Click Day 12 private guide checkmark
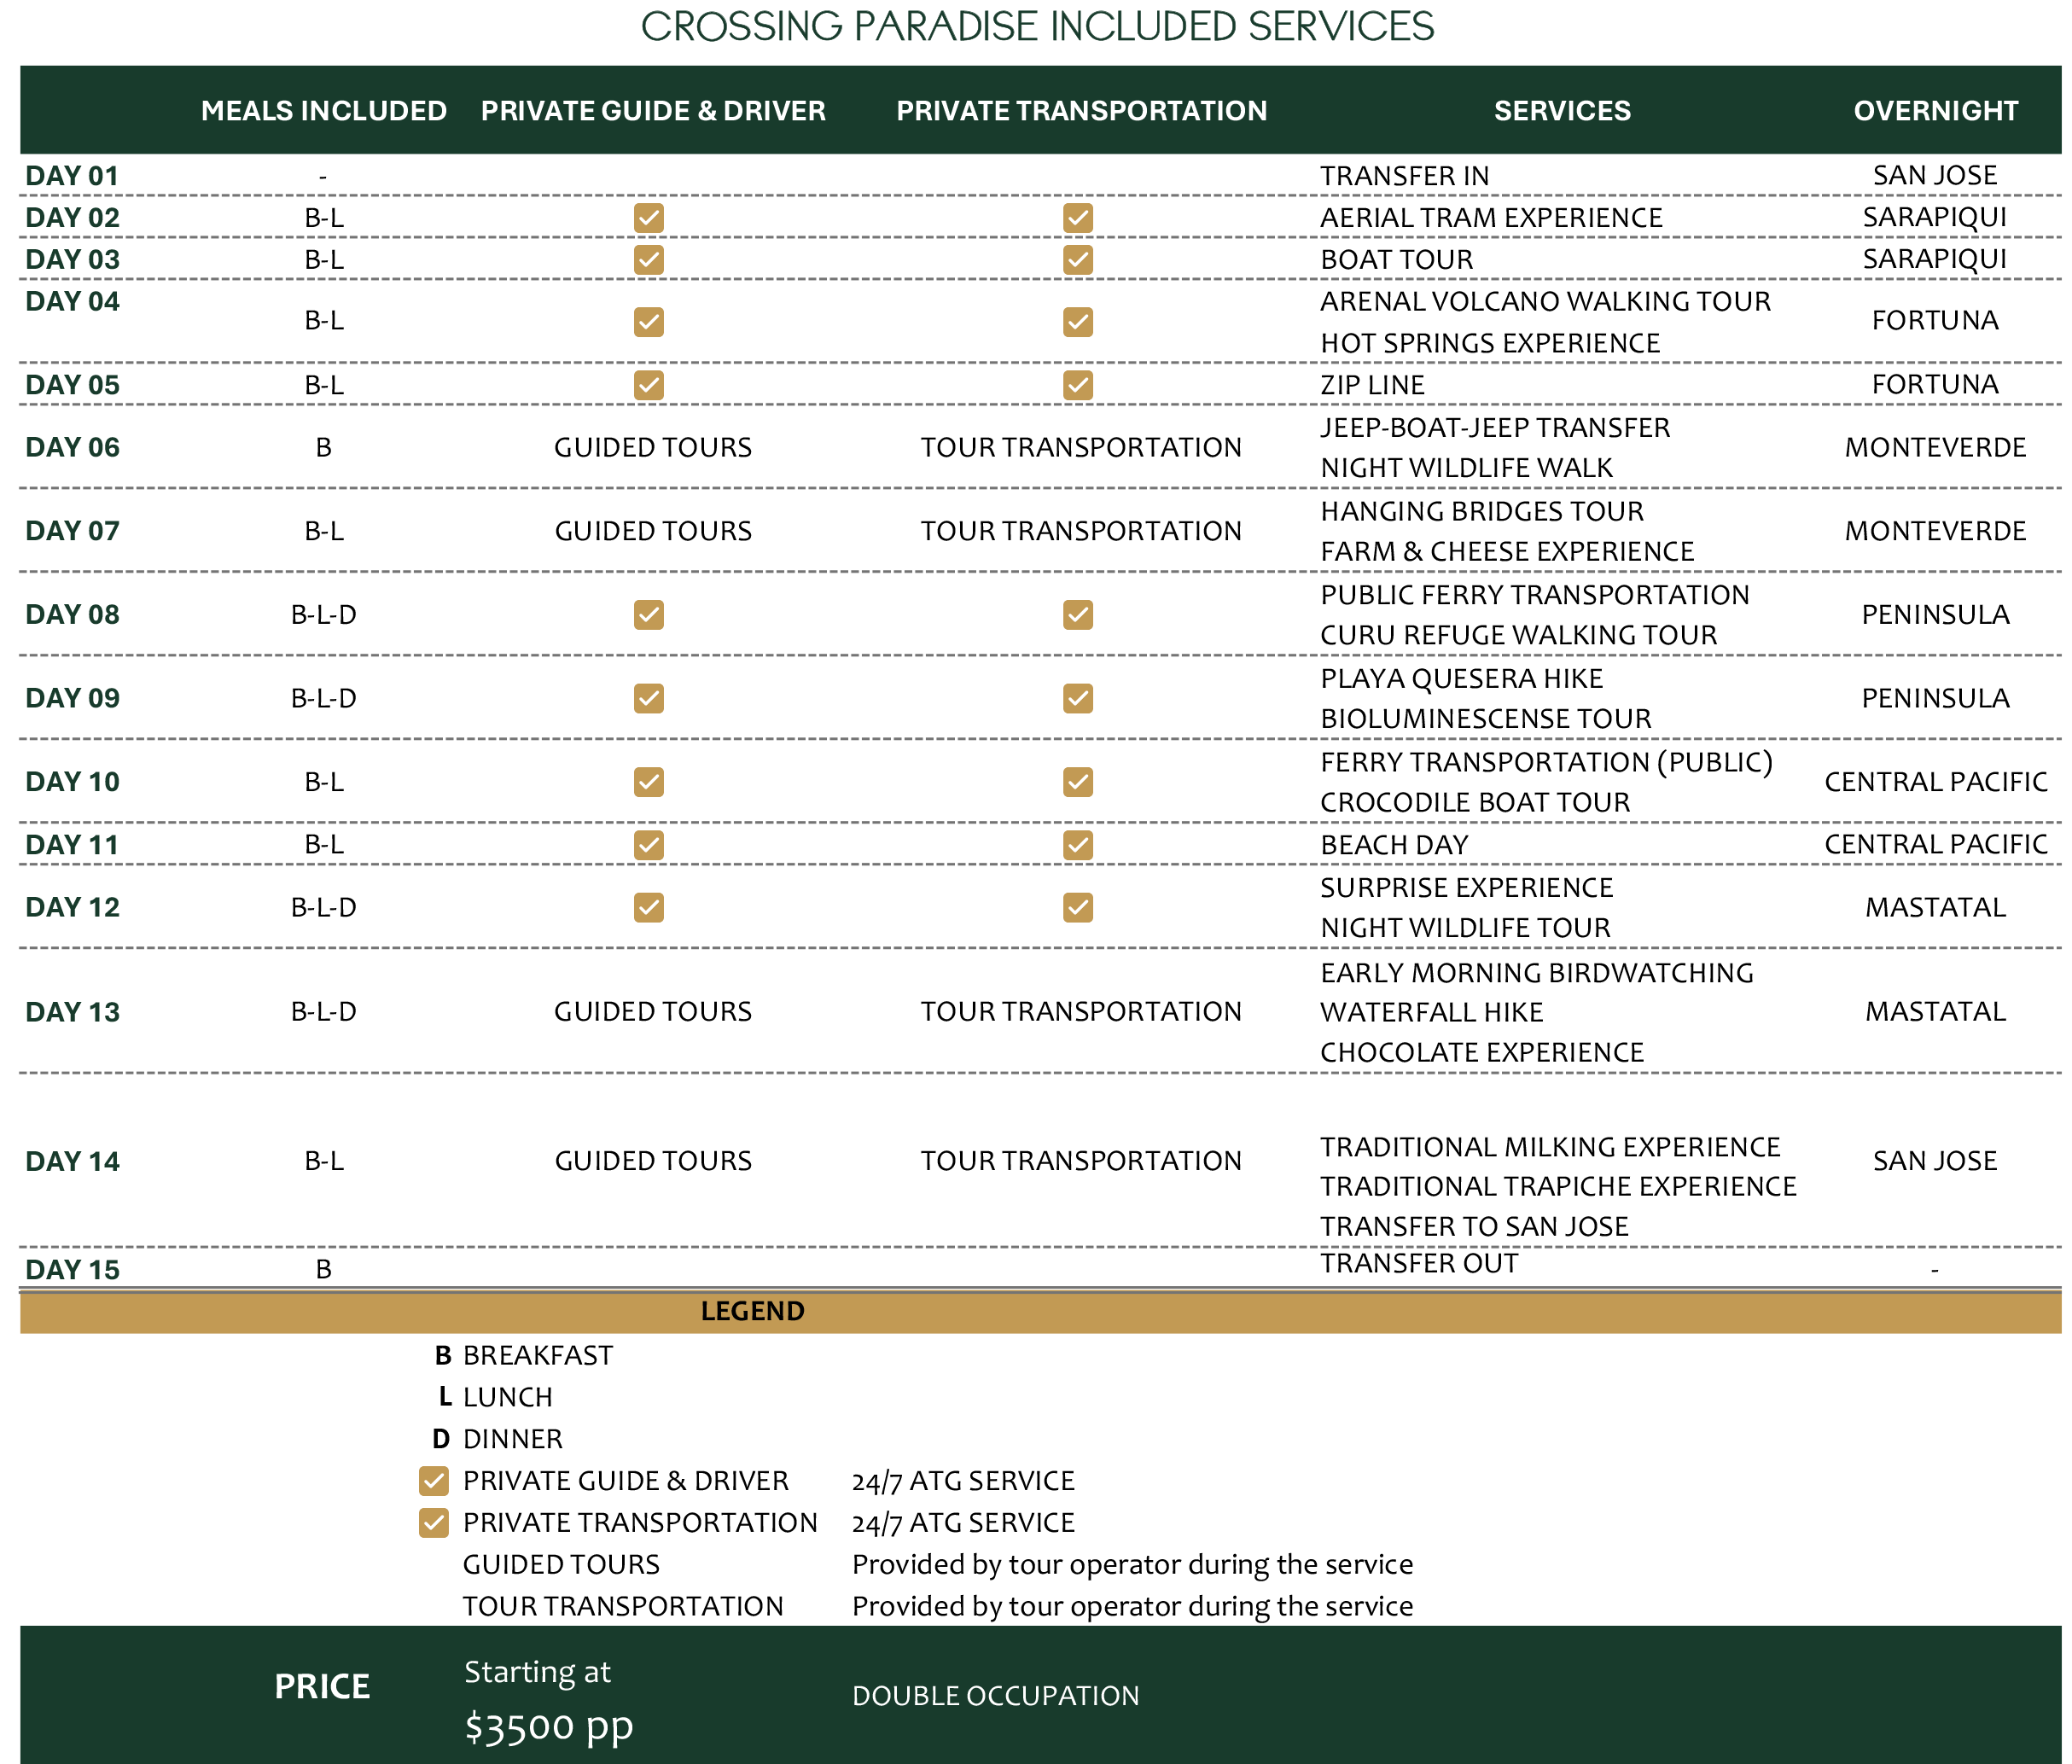This screenshot has width=2072, height=1764. click(649, 907)
